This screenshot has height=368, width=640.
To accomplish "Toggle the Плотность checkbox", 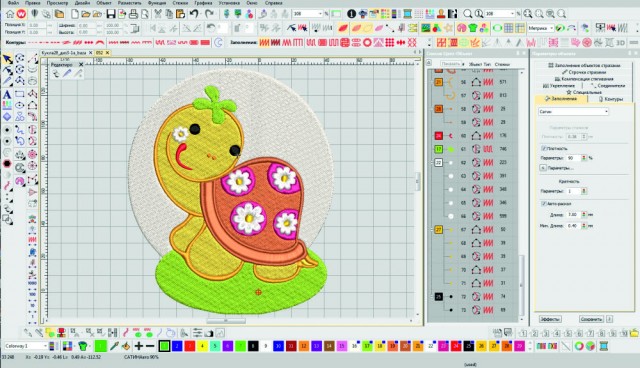I will (x=544, y=149).
